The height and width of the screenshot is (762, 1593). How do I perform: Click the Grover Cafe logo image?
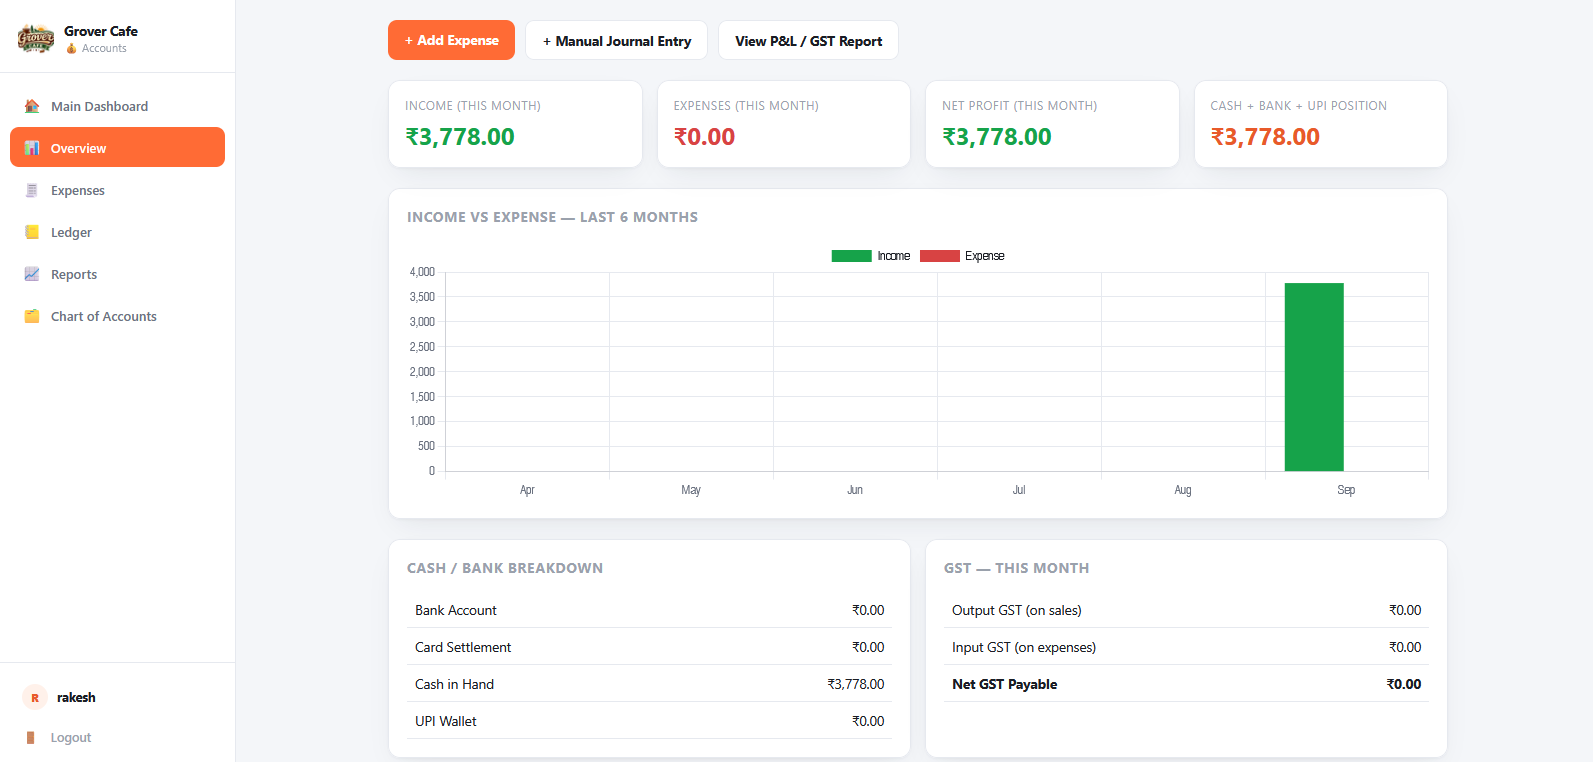pos(36,39)
